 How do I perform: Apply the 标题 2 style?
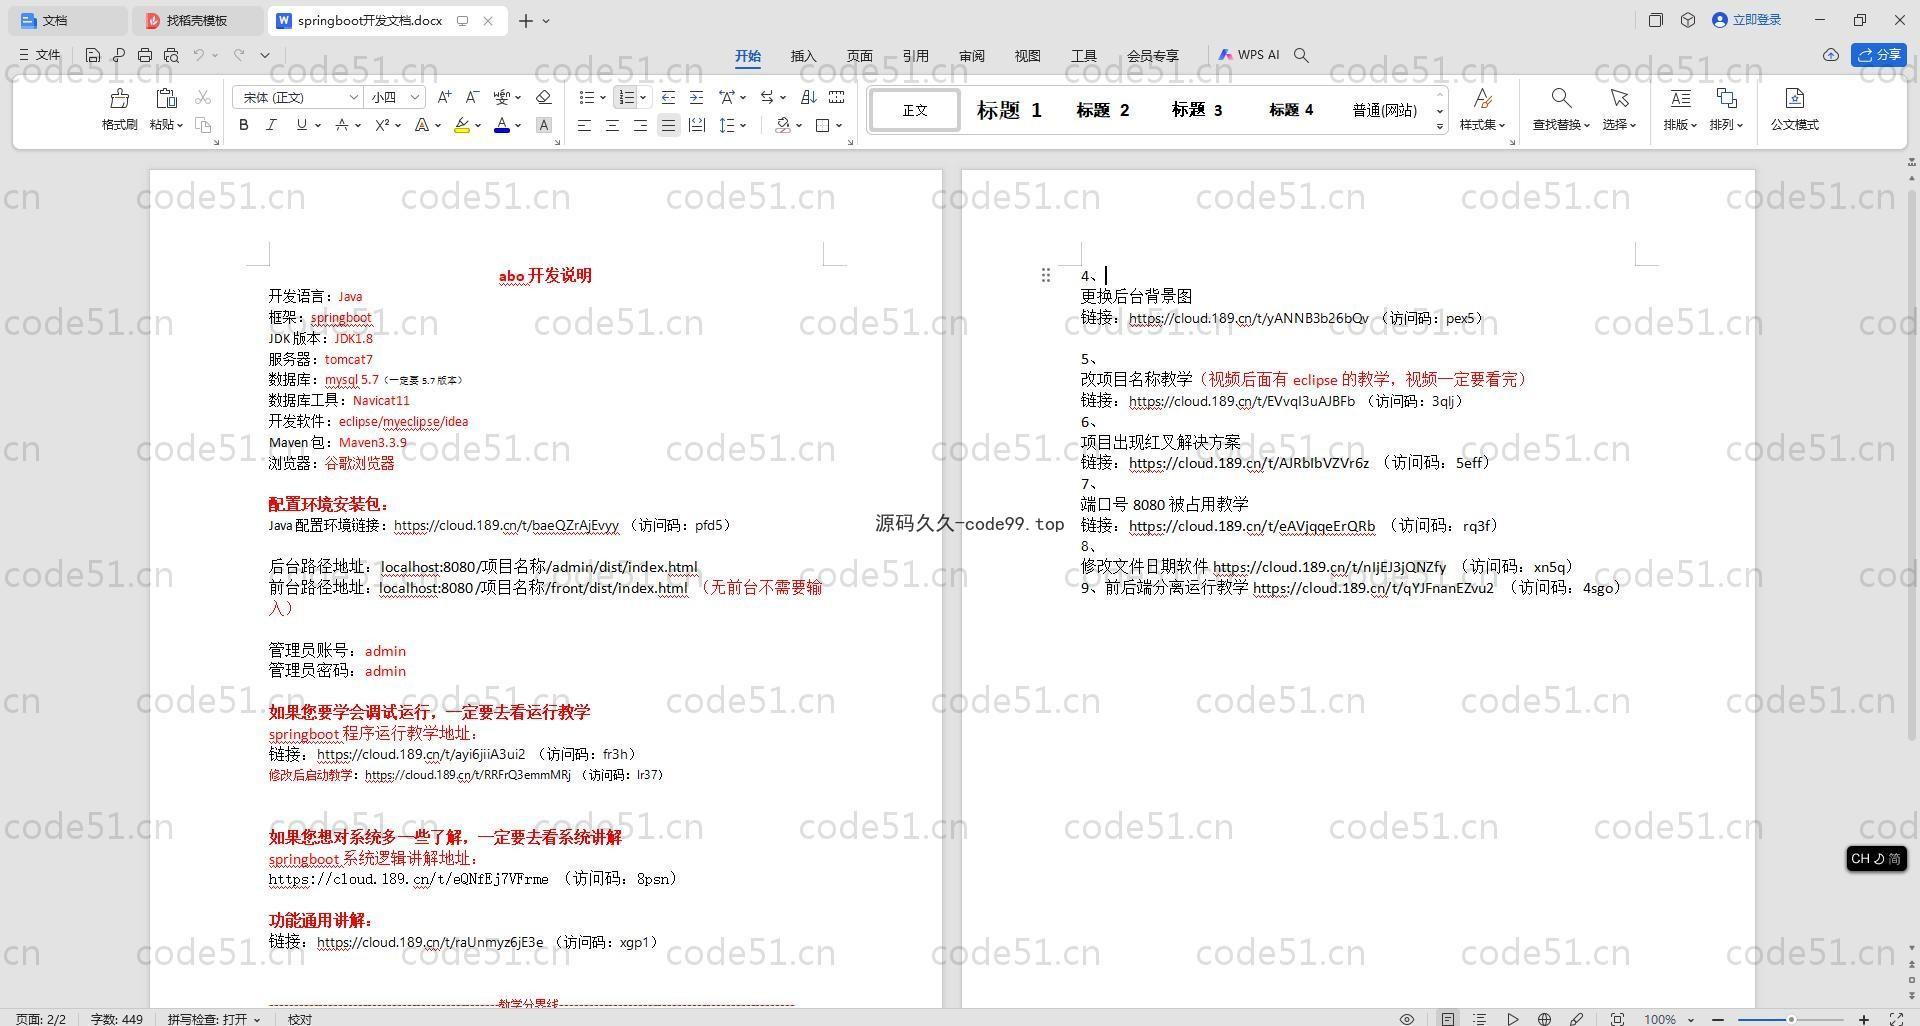pyautogui.click(x=1102, y=110)
